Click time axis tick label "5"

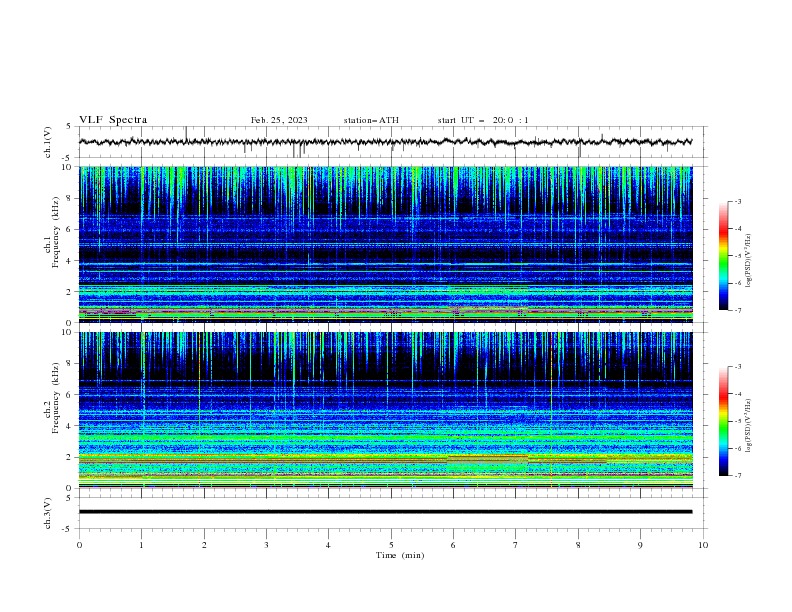click(x=391, y=545)
